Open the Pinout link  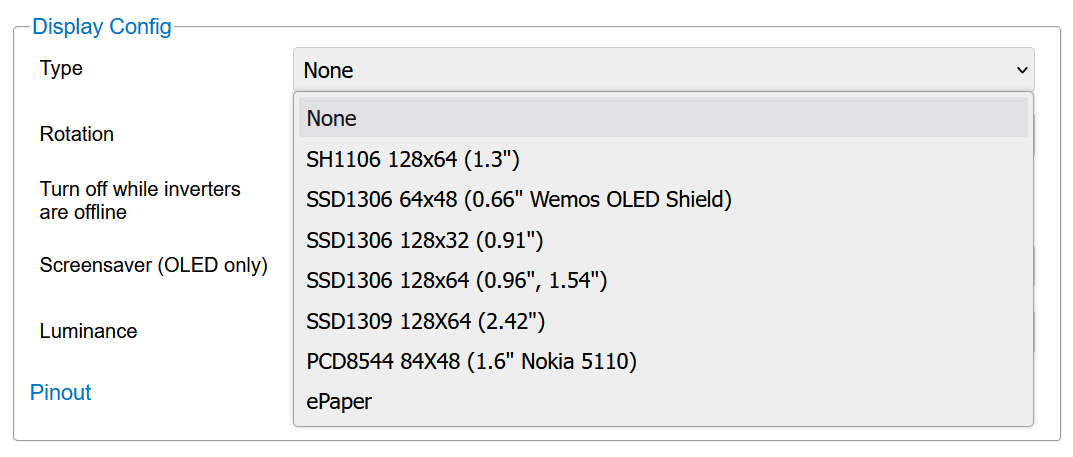[61, 393]
